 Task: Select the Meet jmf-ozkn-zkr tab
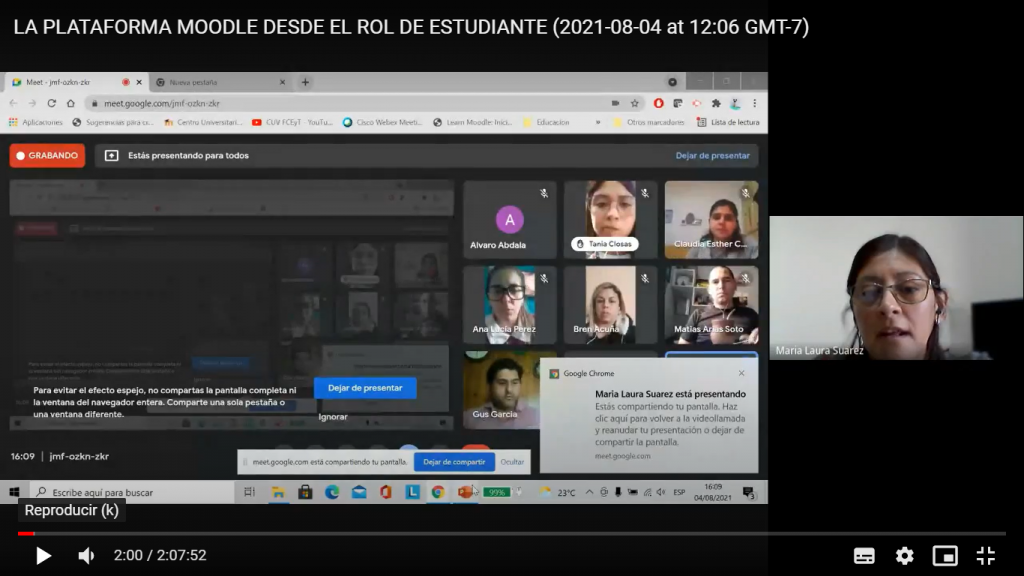[75, 82]
